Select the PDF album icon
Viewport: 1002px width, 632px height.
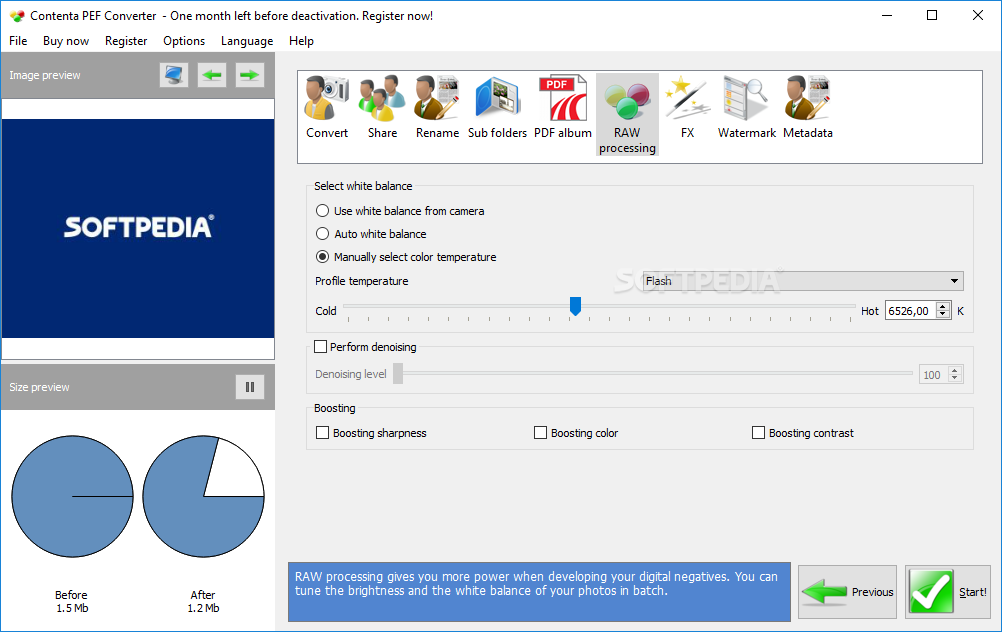(562, 107)
